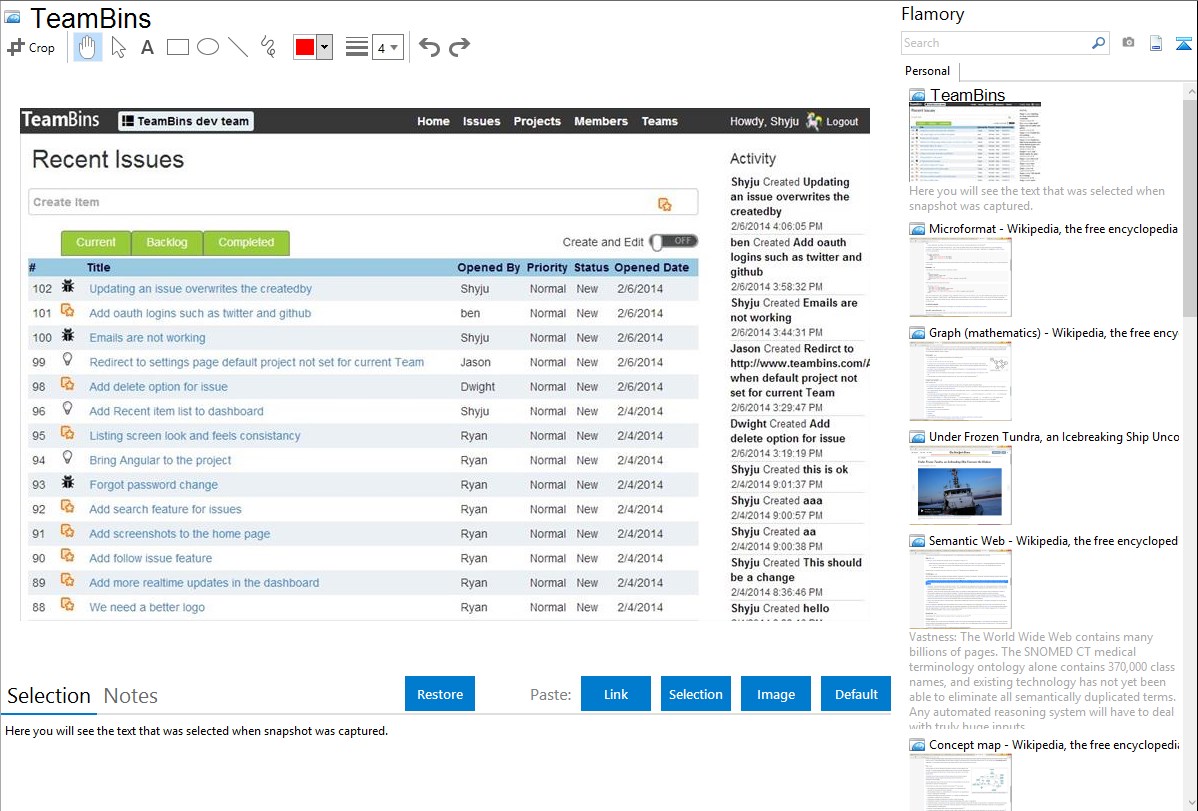Open the Personal tab
The image size is (1198, 811).
click(x=927, y=71)
